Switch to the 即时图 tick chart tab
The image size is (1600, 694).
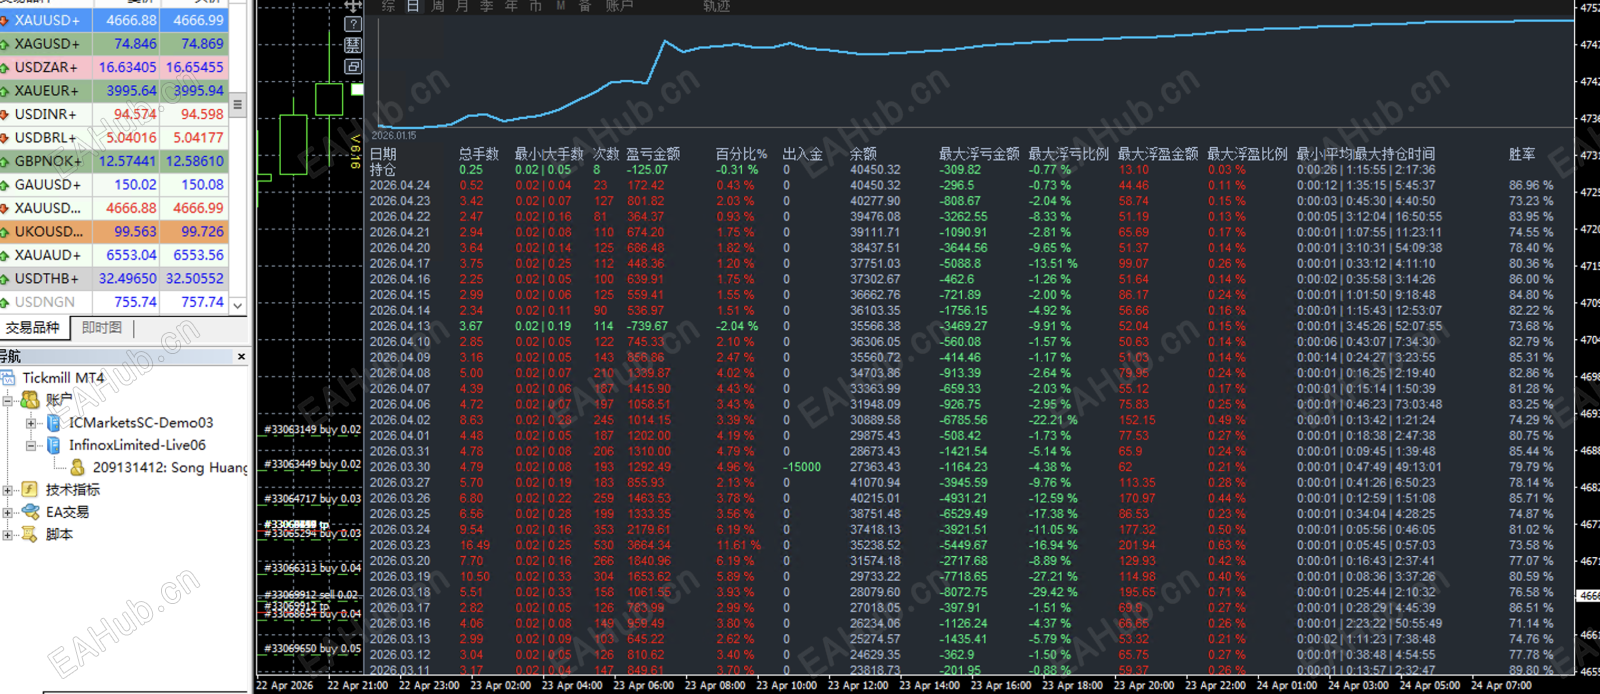coord(102,328)
